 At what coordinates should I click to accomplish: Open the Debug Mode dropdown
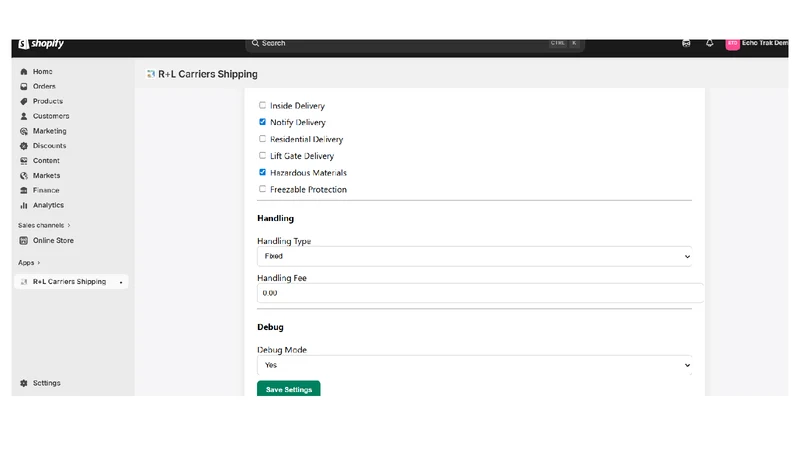(474, 365)
